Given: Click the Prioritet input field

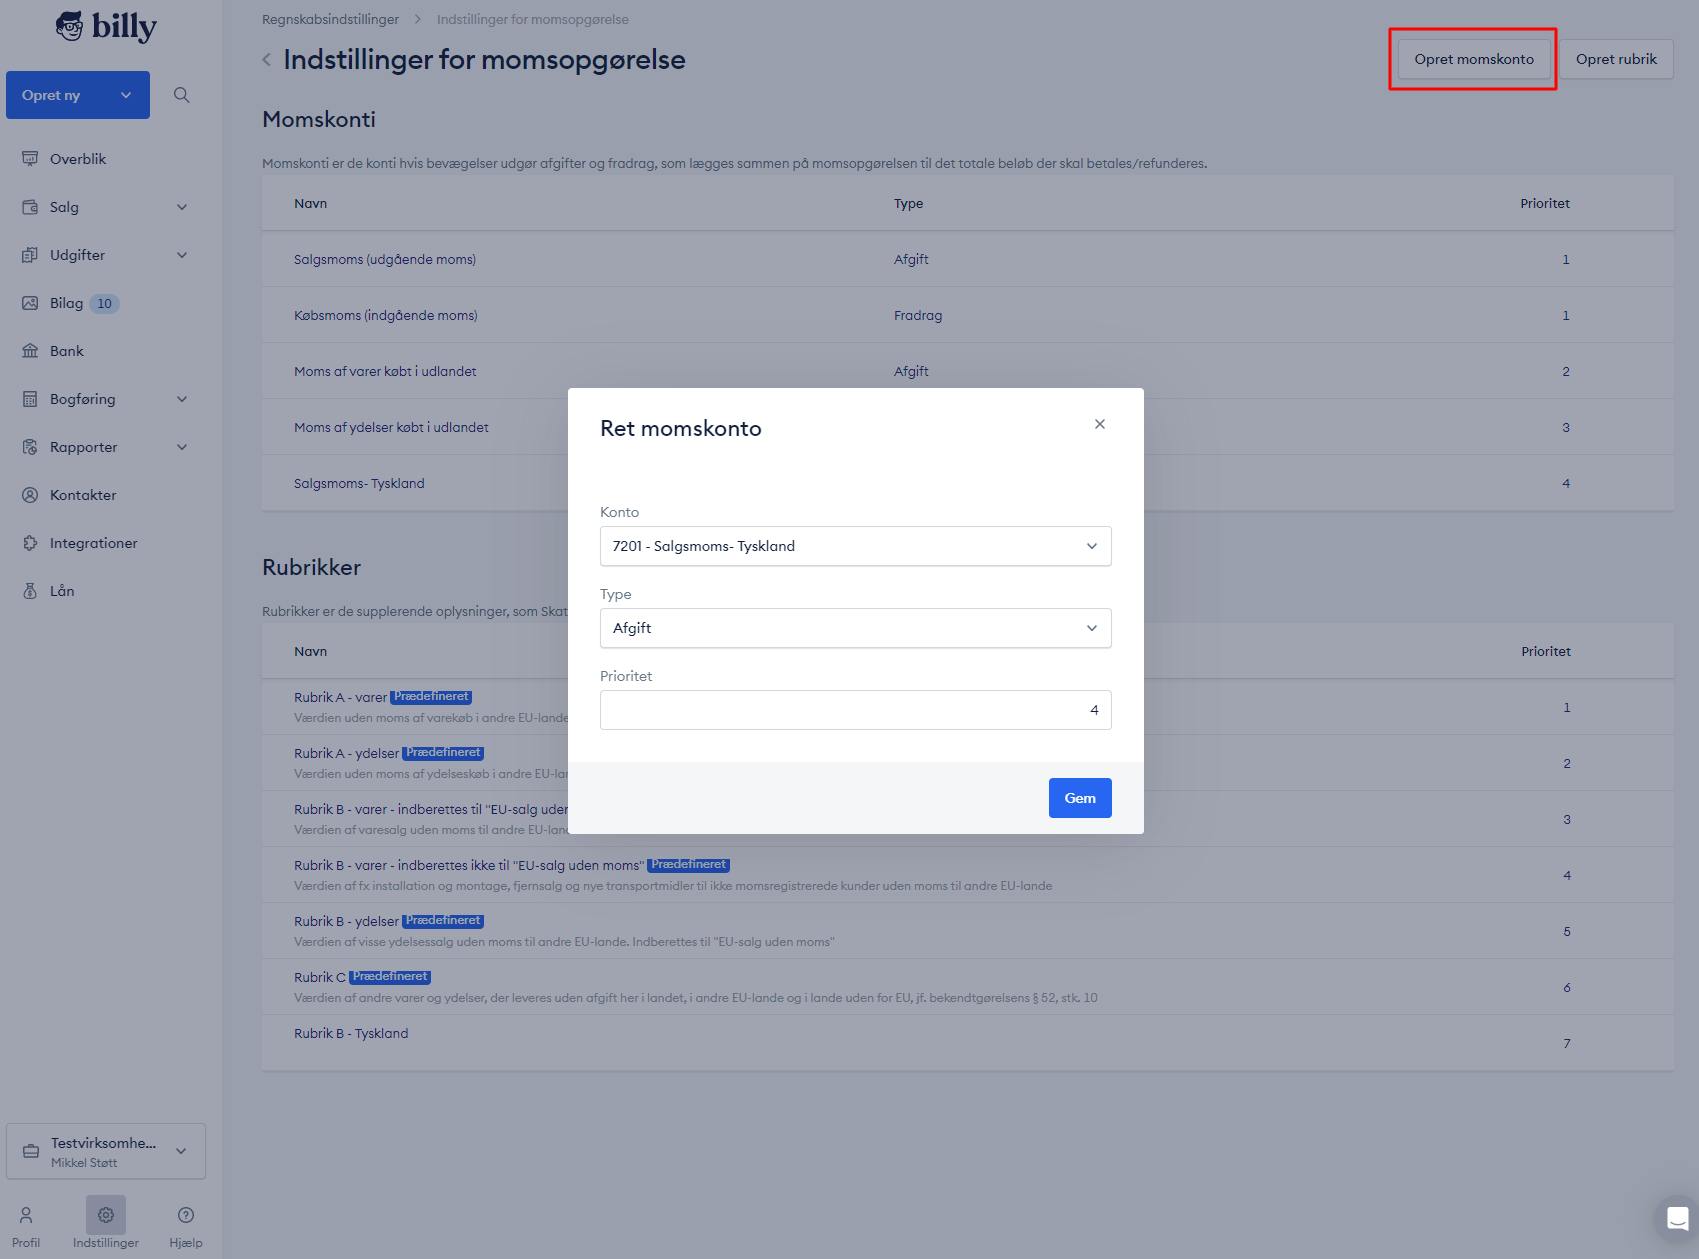Looking at the screenshot, I should coord(856,710).
